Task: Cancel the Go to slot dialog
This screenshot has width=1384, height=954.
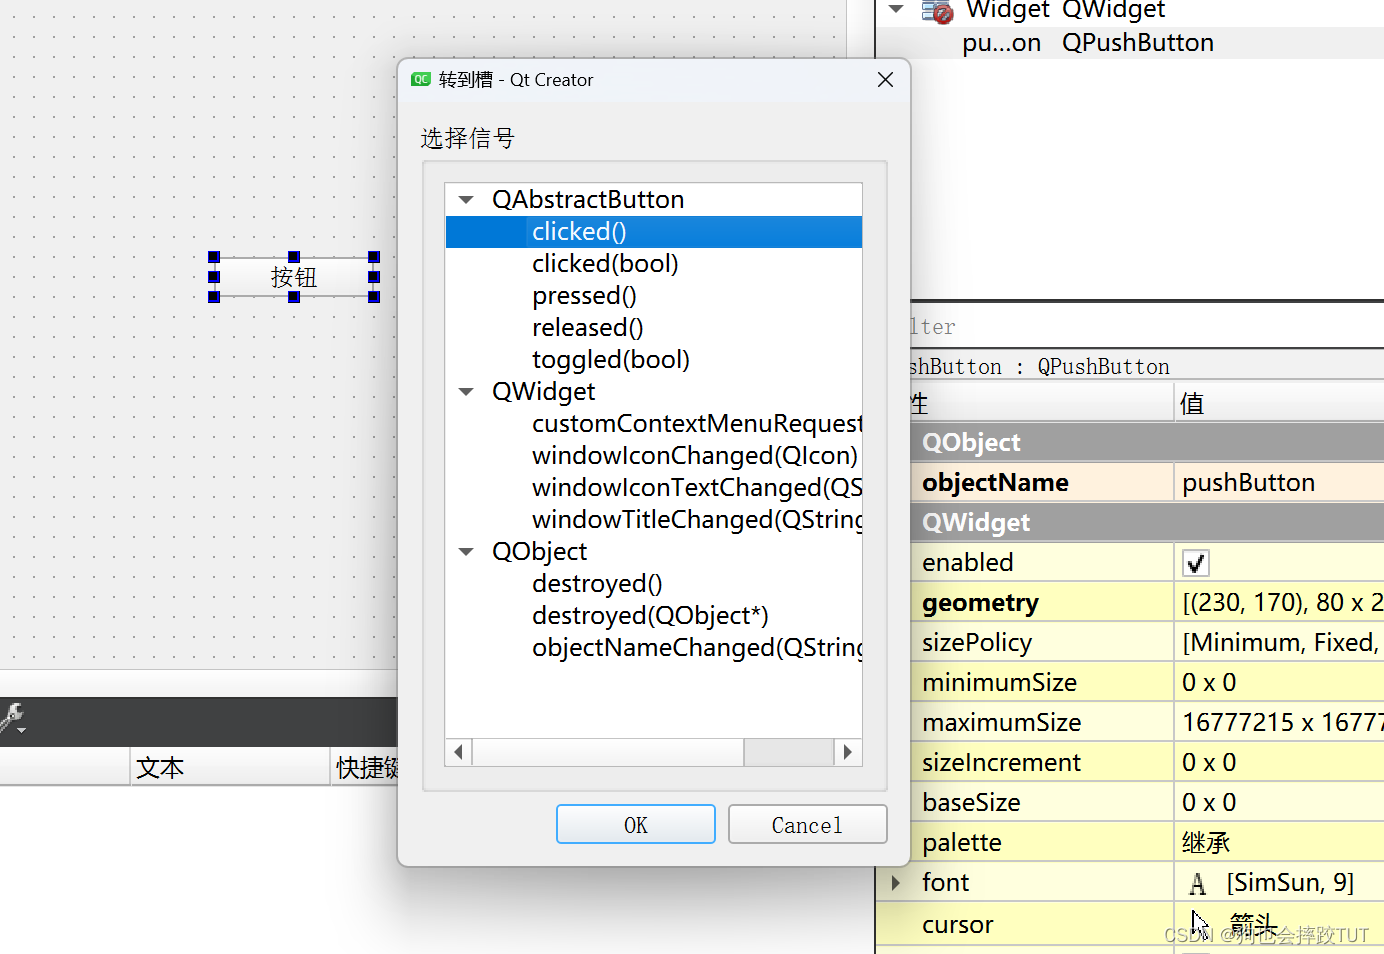Action: (807, 825)
